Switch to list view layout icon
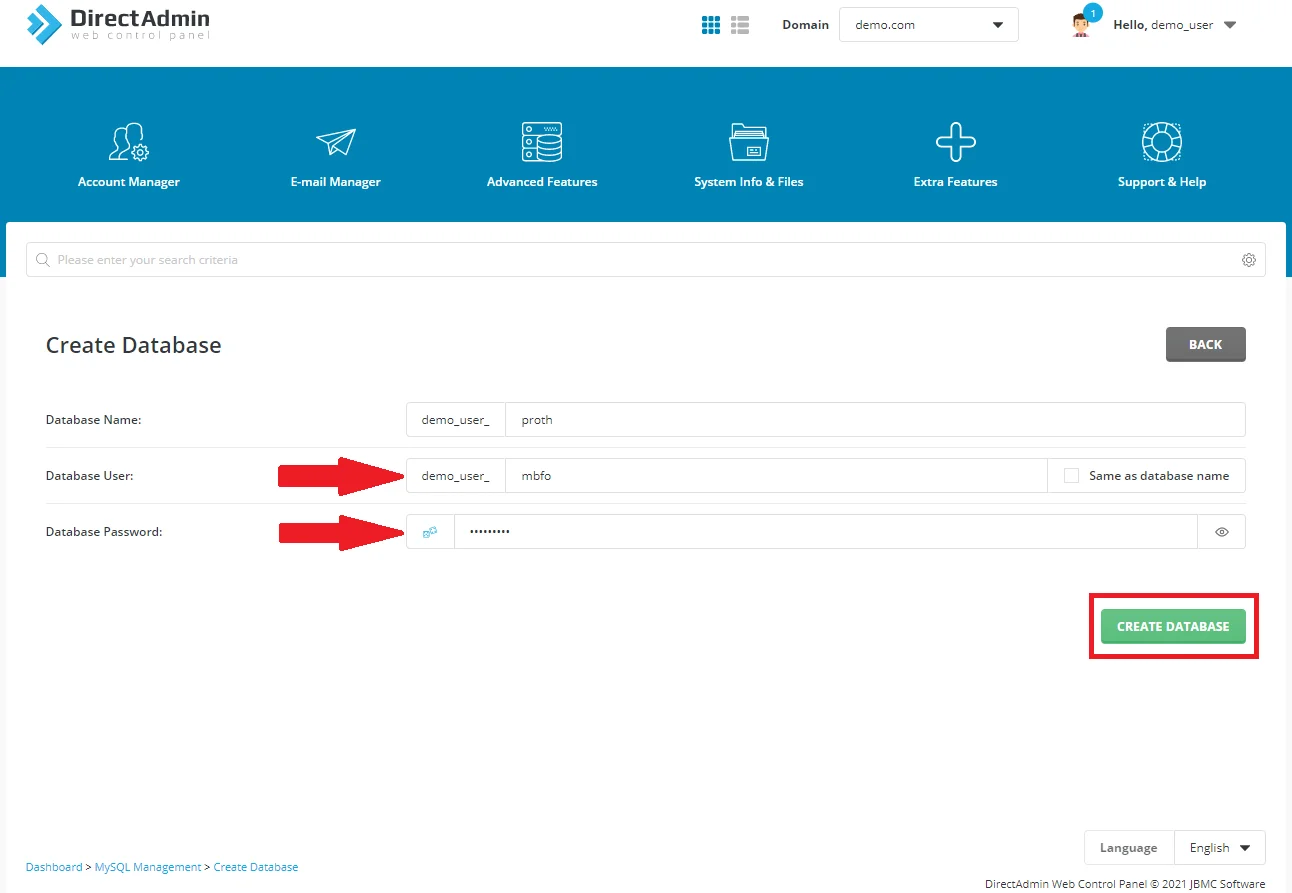 740,25
